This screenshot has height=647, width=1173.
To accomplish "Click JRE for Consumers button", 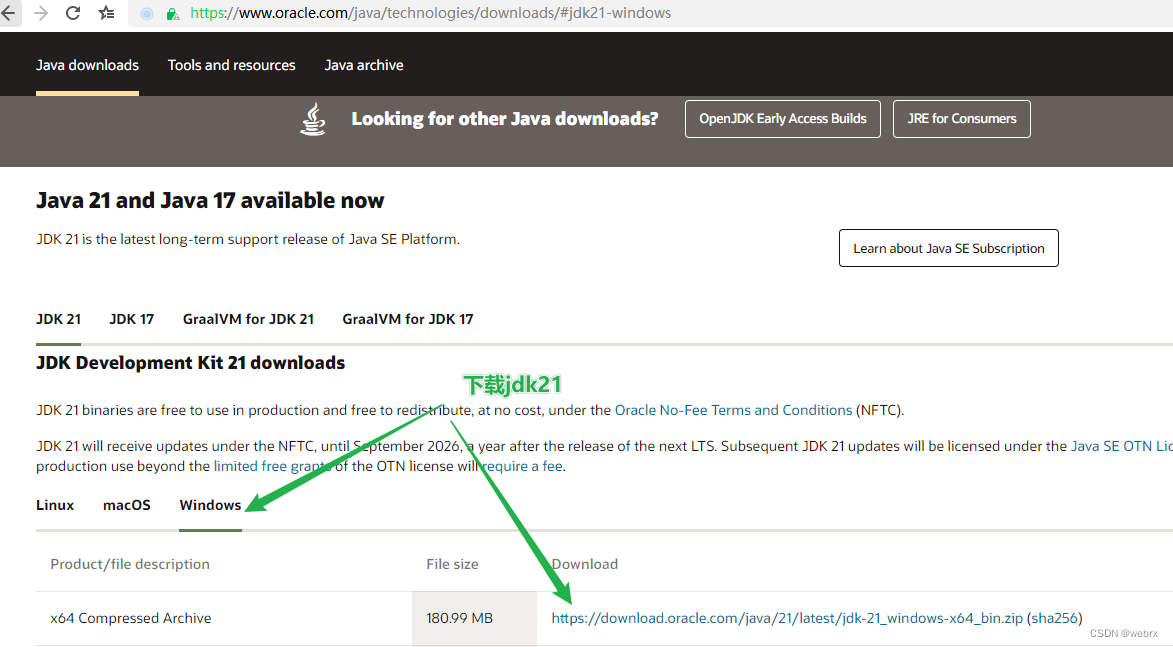I will [961, 119].
